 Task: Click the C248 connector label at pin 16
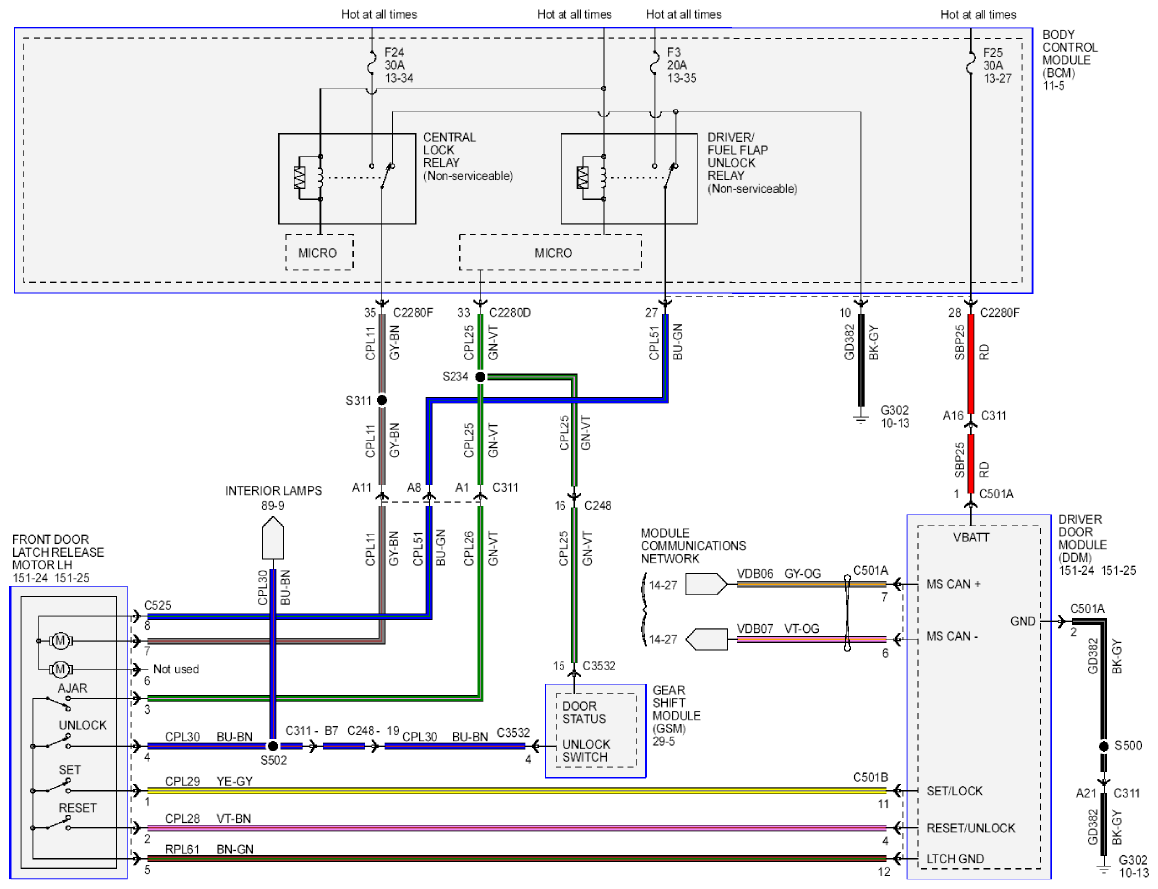tap(597, 506)
